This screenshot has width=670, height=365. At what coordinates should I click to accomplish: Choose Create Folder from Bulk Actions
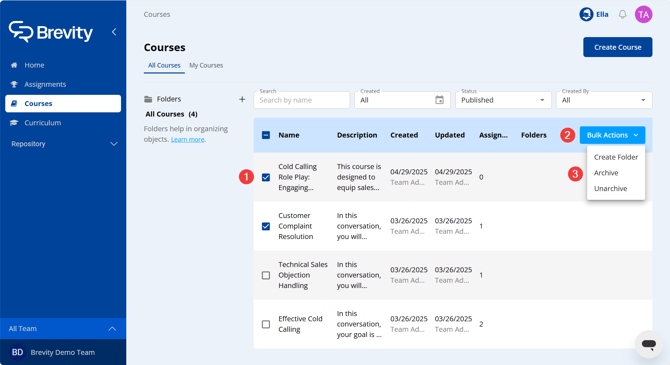616,157
